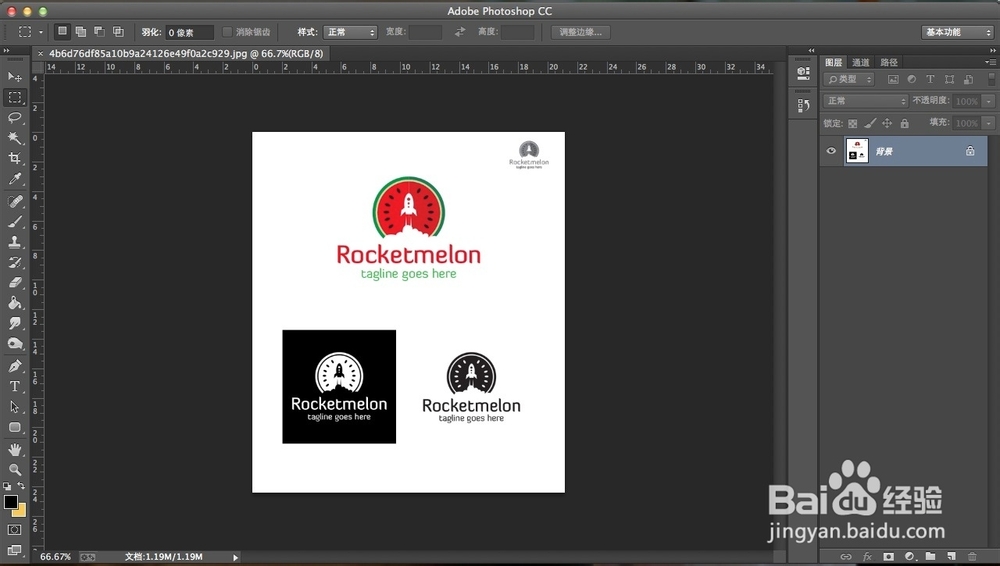Click the 羽化 feather input field
The width and height of the screenshot is (1000, 566).
click(189, 32)
